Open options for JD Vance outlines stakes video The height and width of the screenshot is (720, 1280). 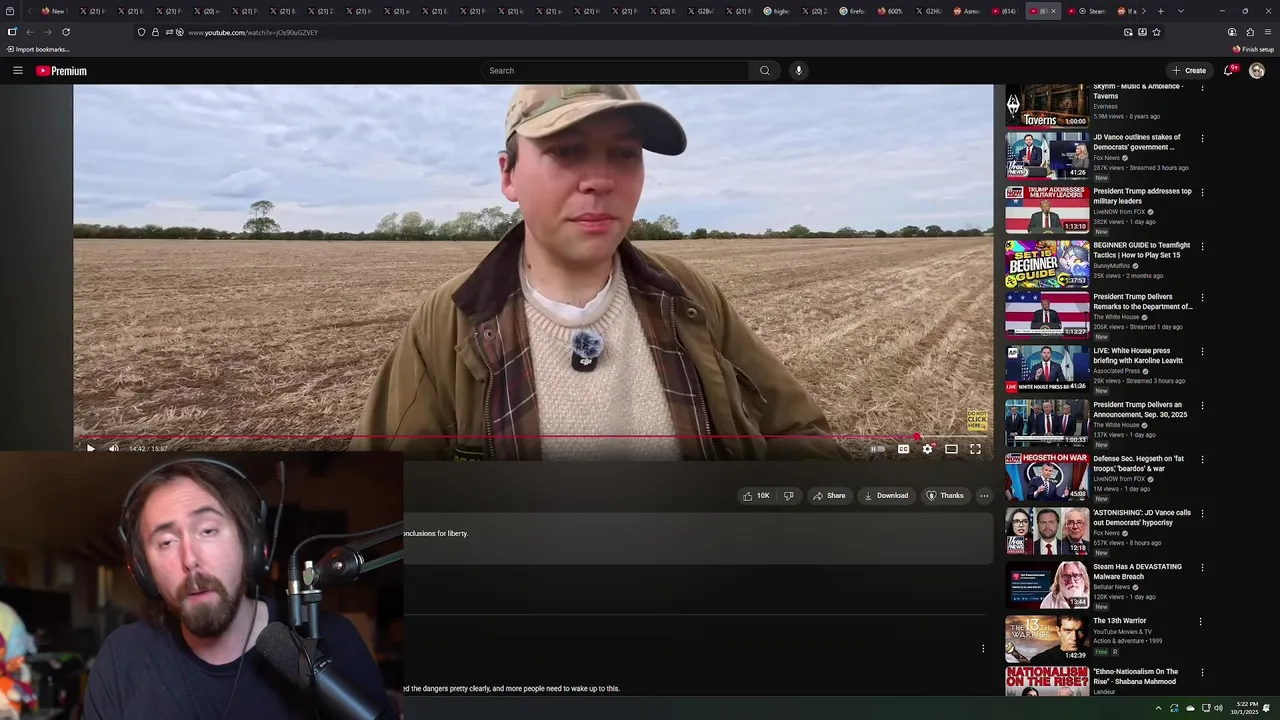pyautogui.click(x=1202, y=138)
